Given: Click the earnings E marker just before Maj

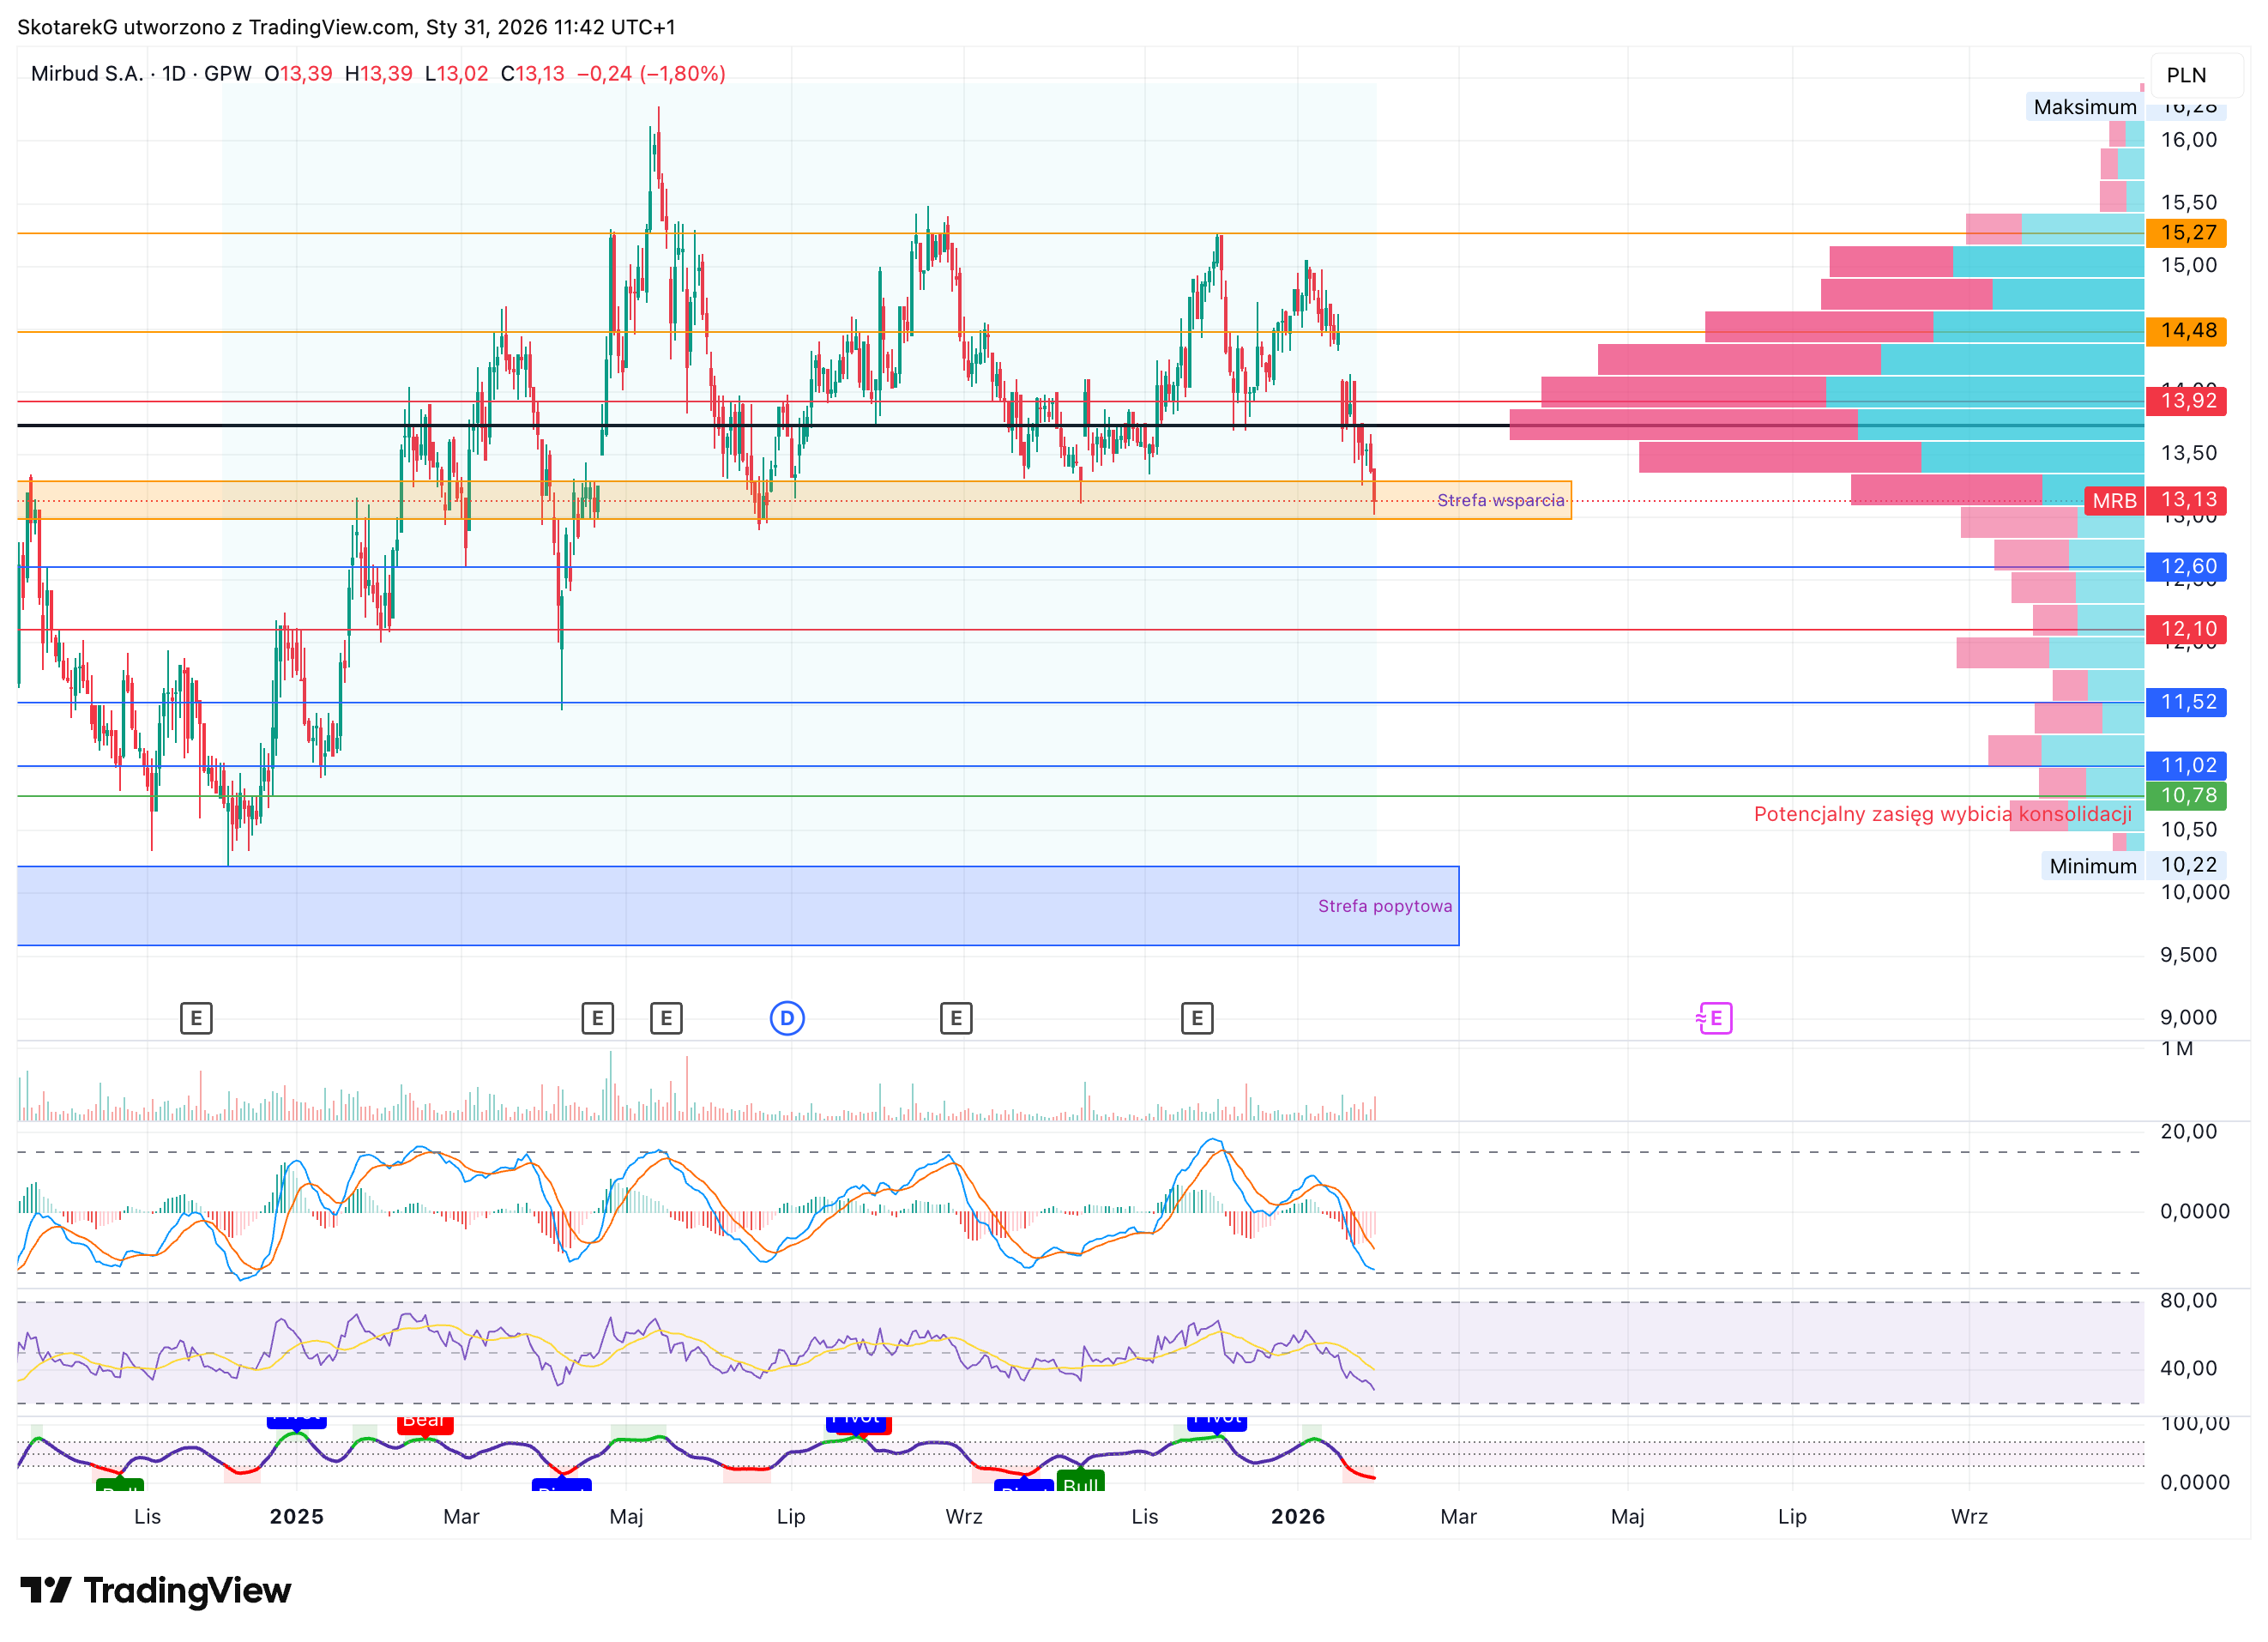Looking at the screenshot, I should point(597,1018).
